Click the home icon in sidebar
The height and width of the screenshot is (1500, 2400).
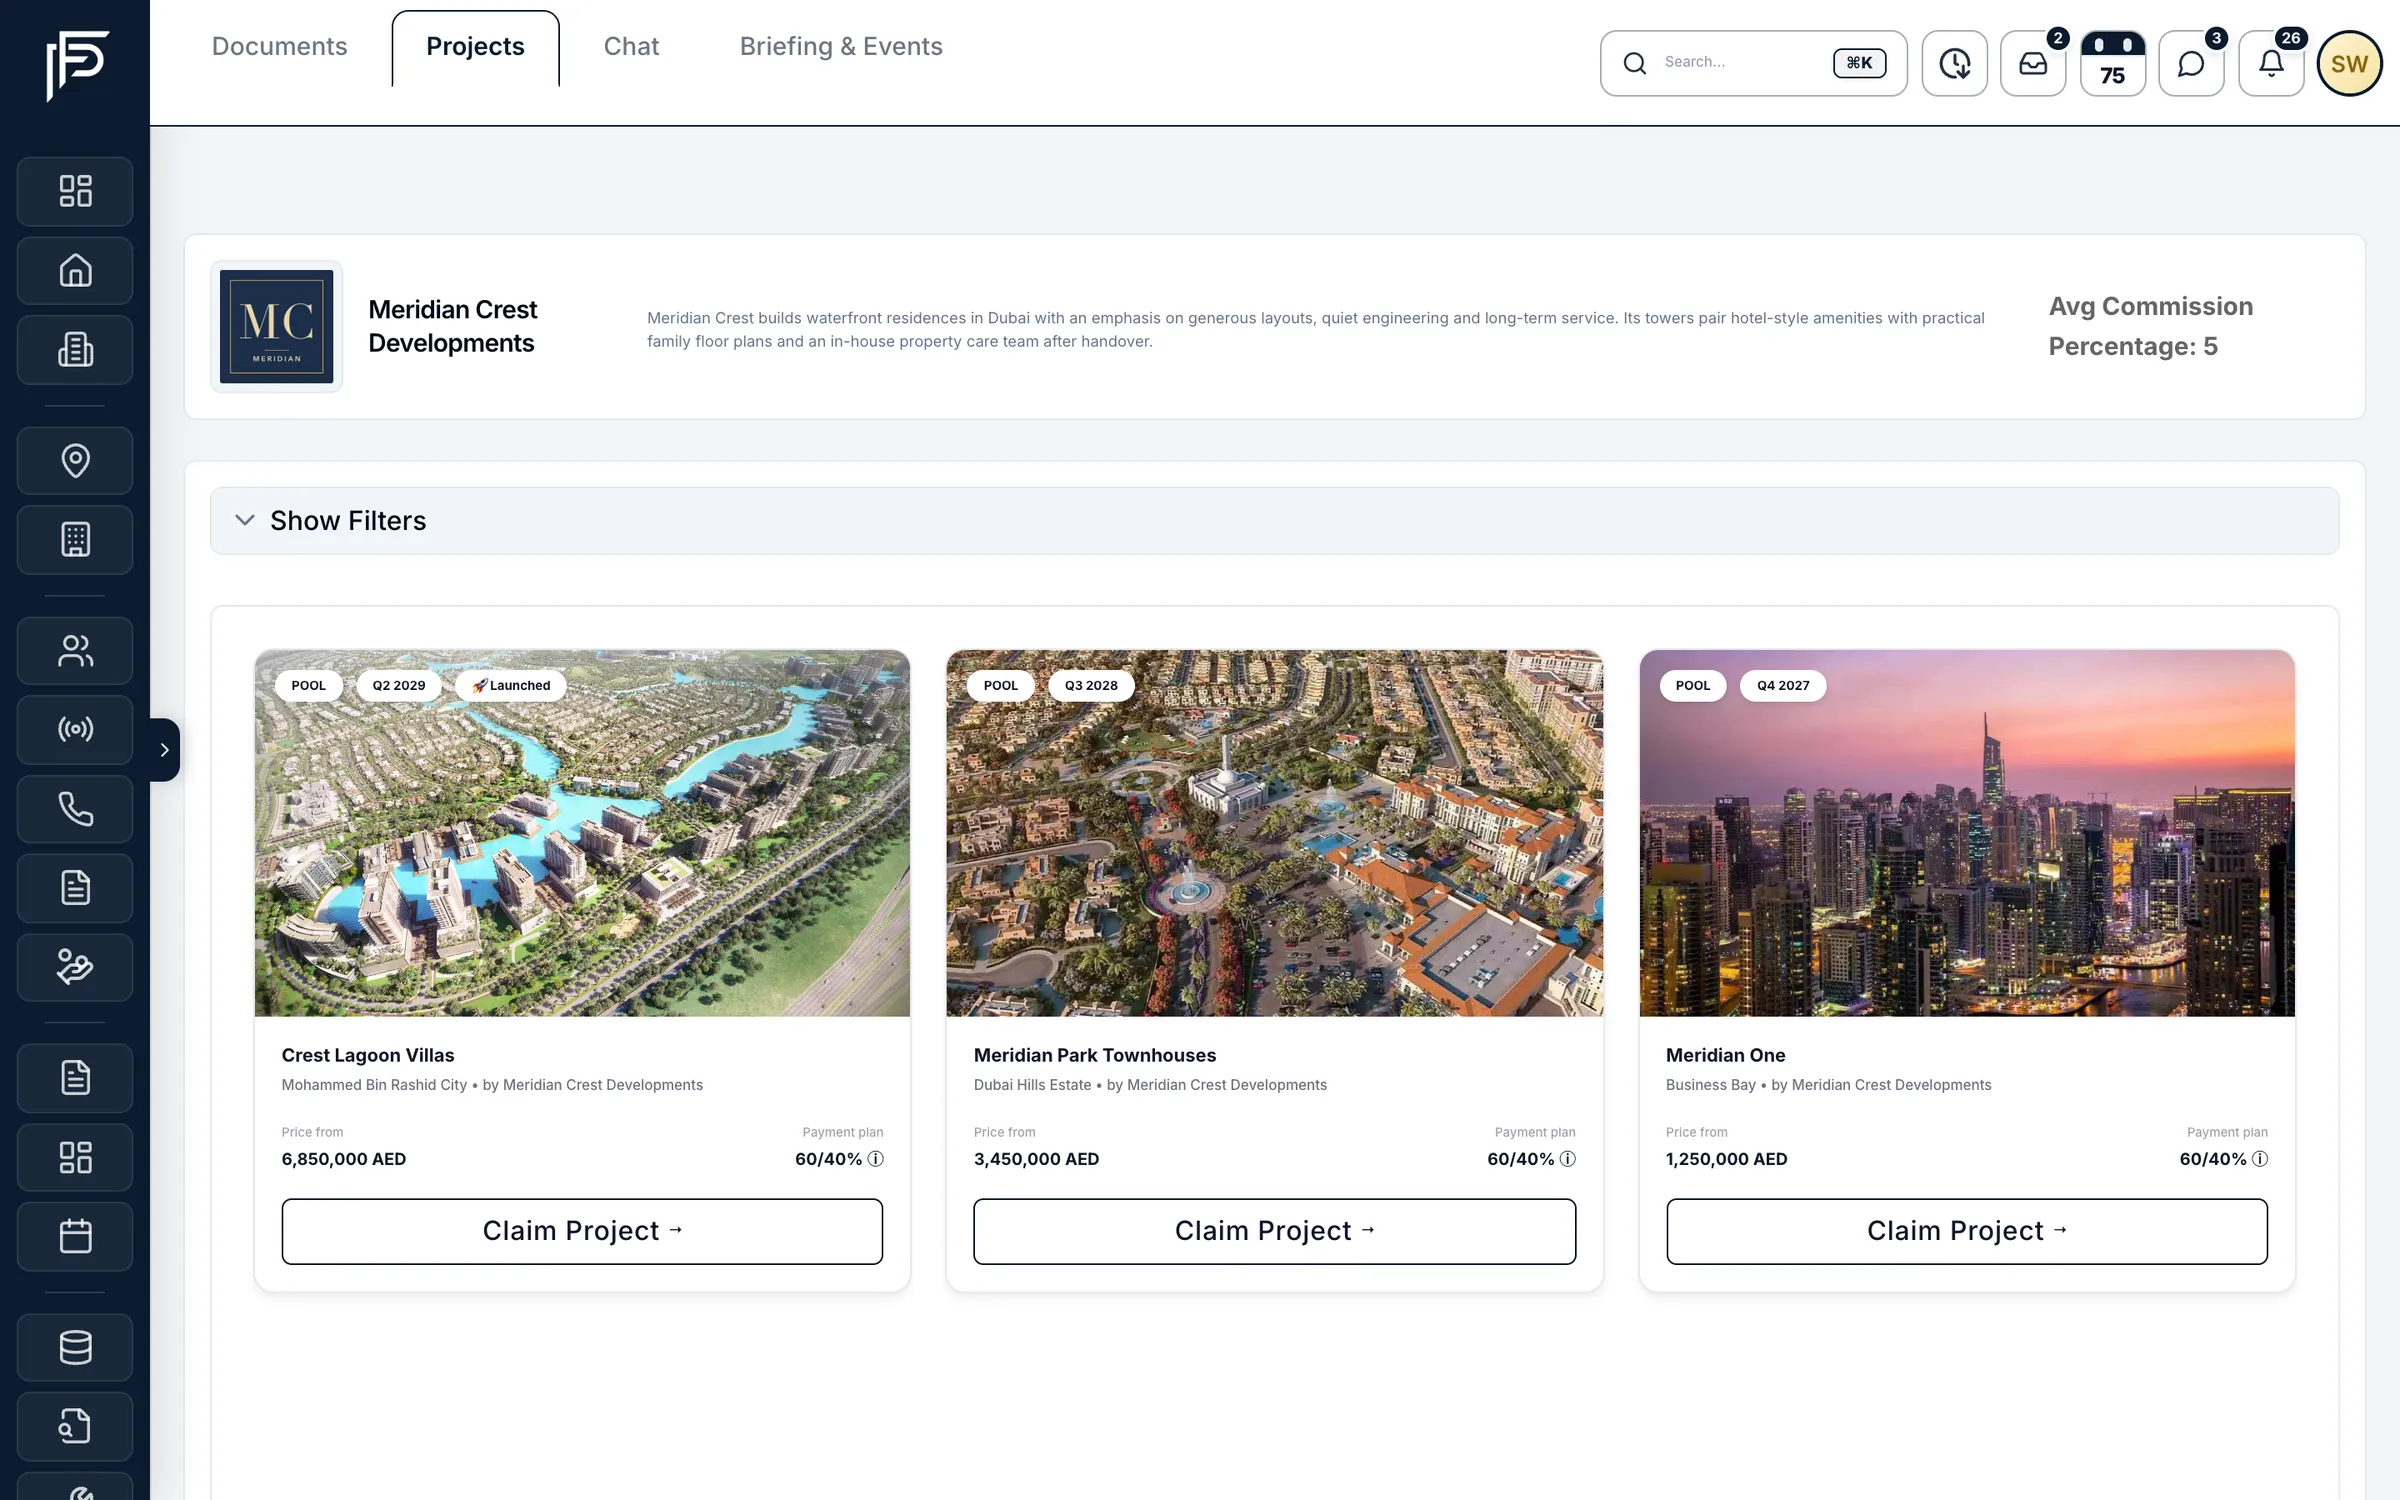tap(75, 271)
